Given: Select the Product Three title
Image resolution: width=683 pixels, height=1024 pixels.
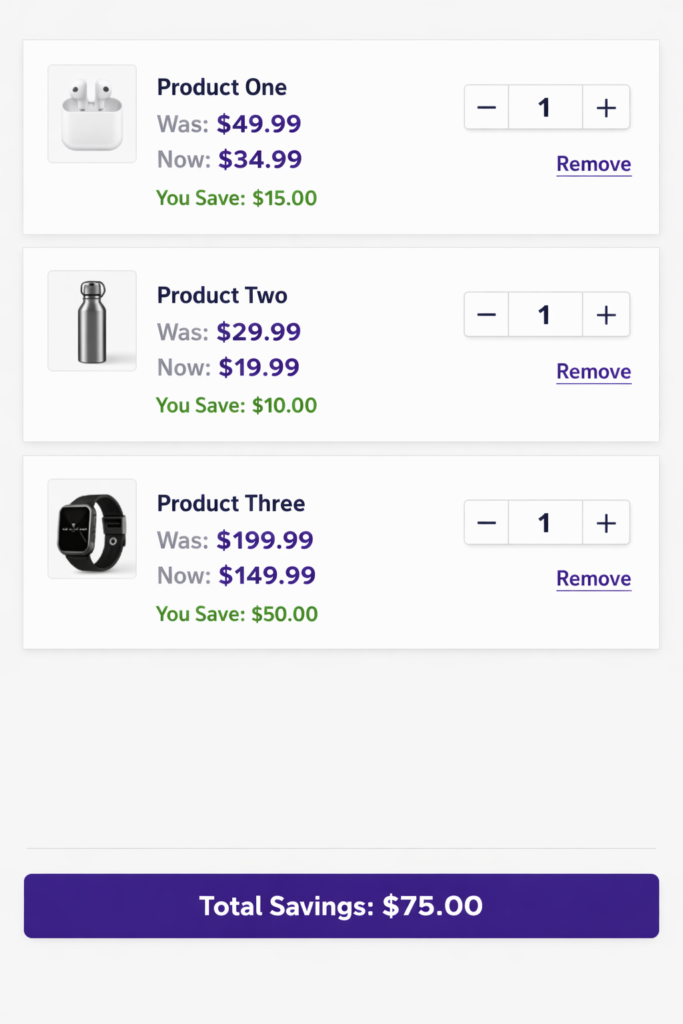Looking at the screenshot, I should pyautogui.click(x=231, y=503).
